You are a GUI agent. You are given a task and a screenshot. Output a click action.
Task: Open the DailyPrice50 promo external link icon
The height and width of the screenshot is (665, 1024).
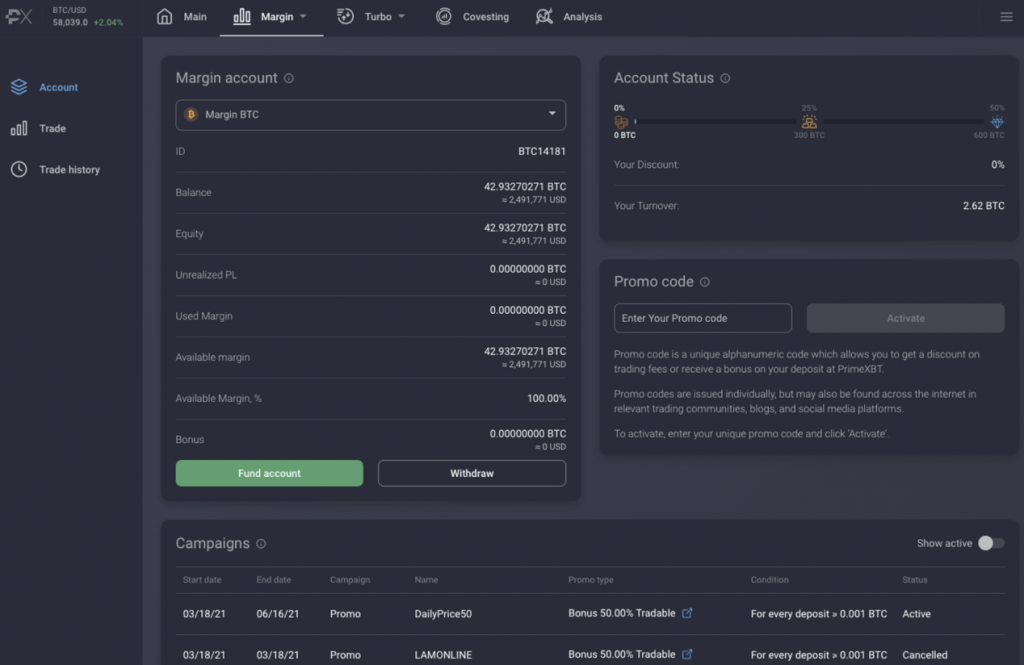click(687, 613)
